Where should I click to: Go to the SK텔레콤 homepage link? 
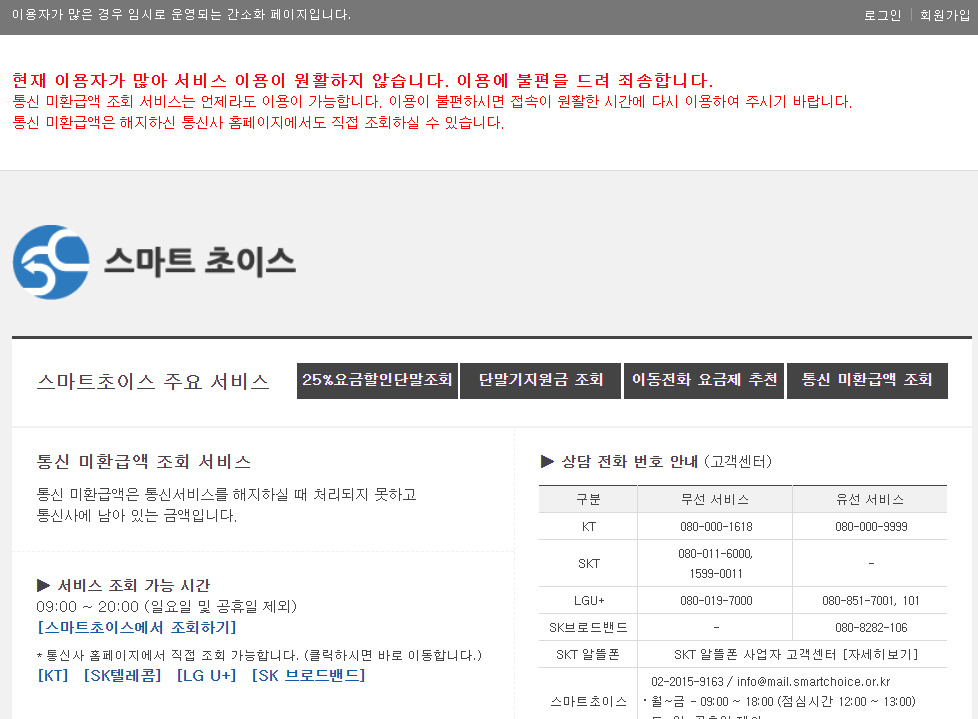[x=122, y=675]
